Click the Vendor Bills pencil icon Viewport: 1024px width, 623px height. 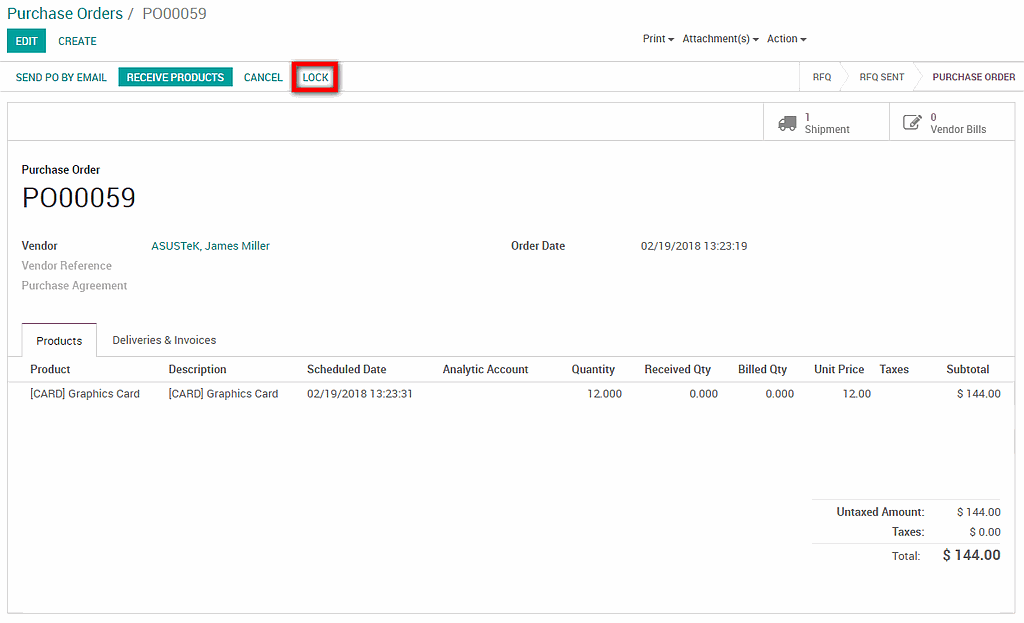[x=912, y=123]
